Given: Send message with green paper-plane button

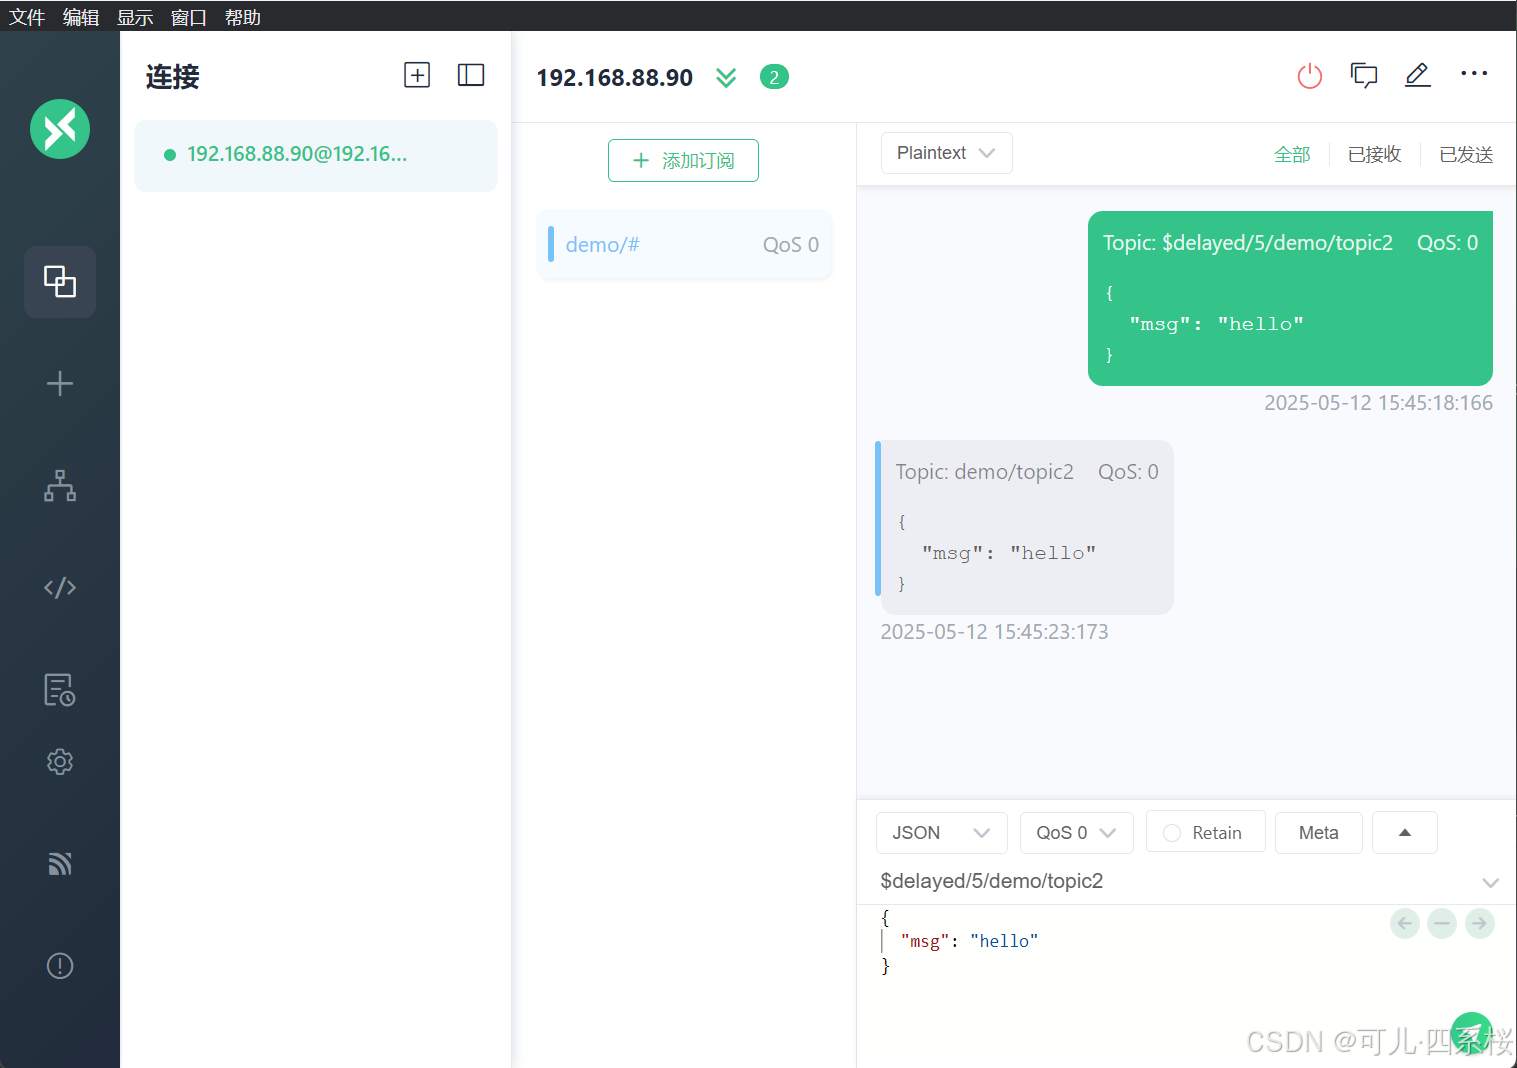Looking at the screenshot, I should click(x=1471, y=1034).
